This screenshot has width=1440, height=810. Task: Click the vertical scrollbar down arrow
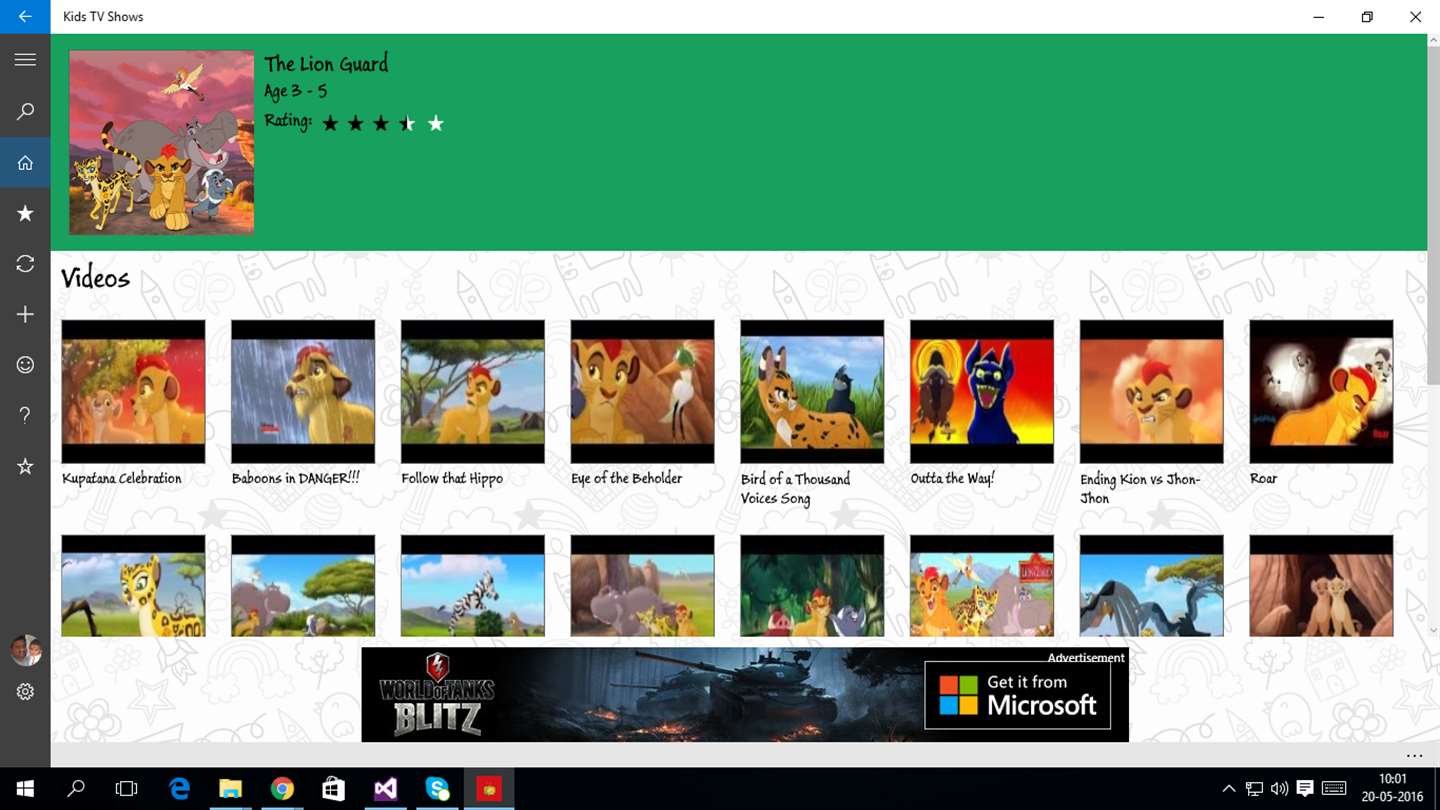point(1433,631)
